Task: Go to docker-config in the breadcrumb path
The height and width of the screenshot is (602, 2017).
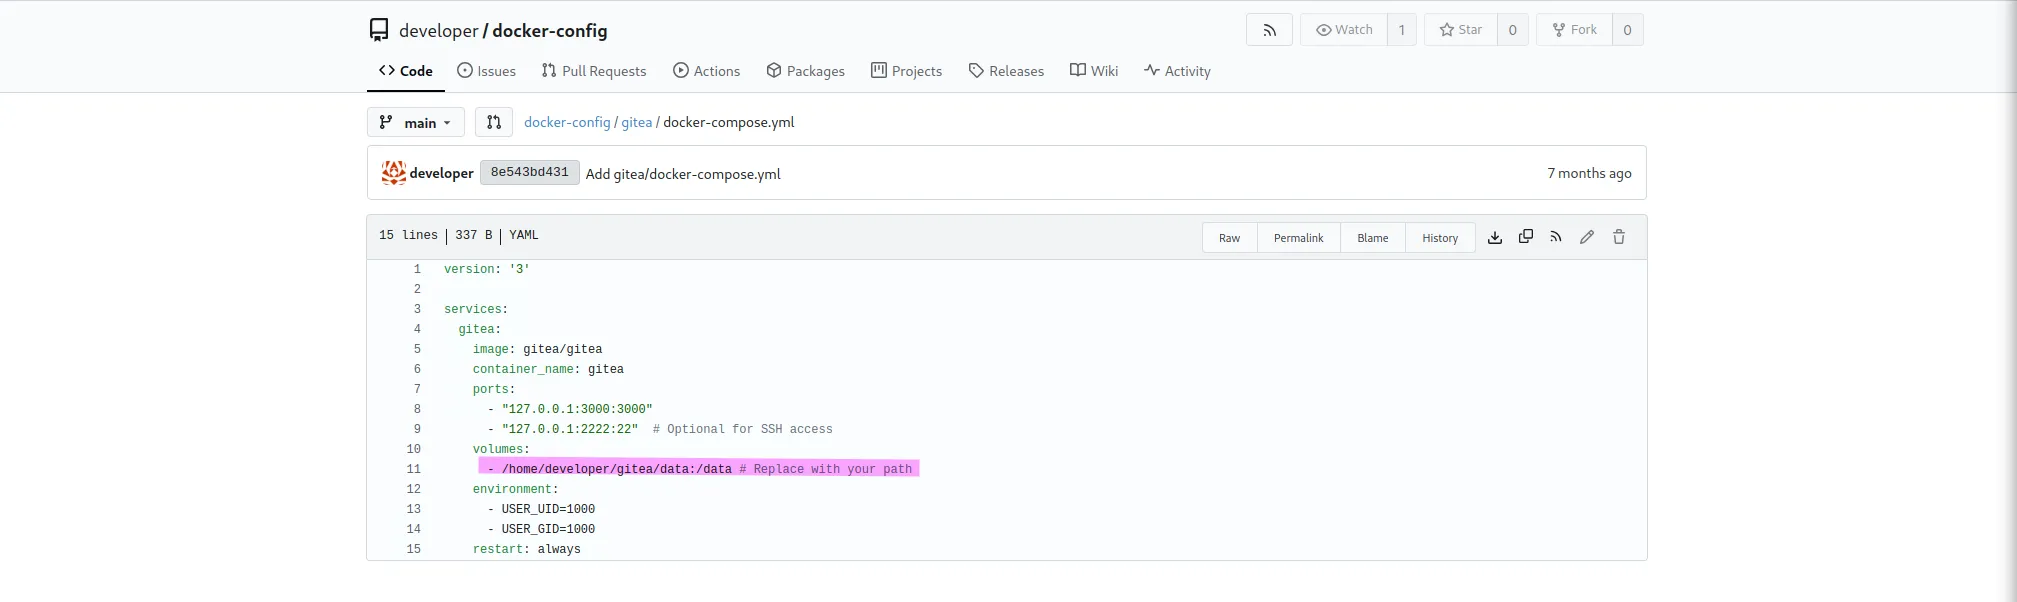Action: (x=567, y=122)
